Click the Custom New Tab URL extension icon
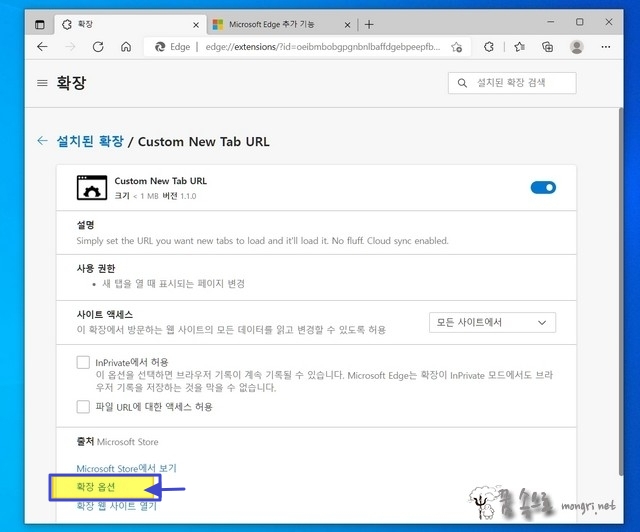Viewport: 640px width, 532px height. point(92,188)
